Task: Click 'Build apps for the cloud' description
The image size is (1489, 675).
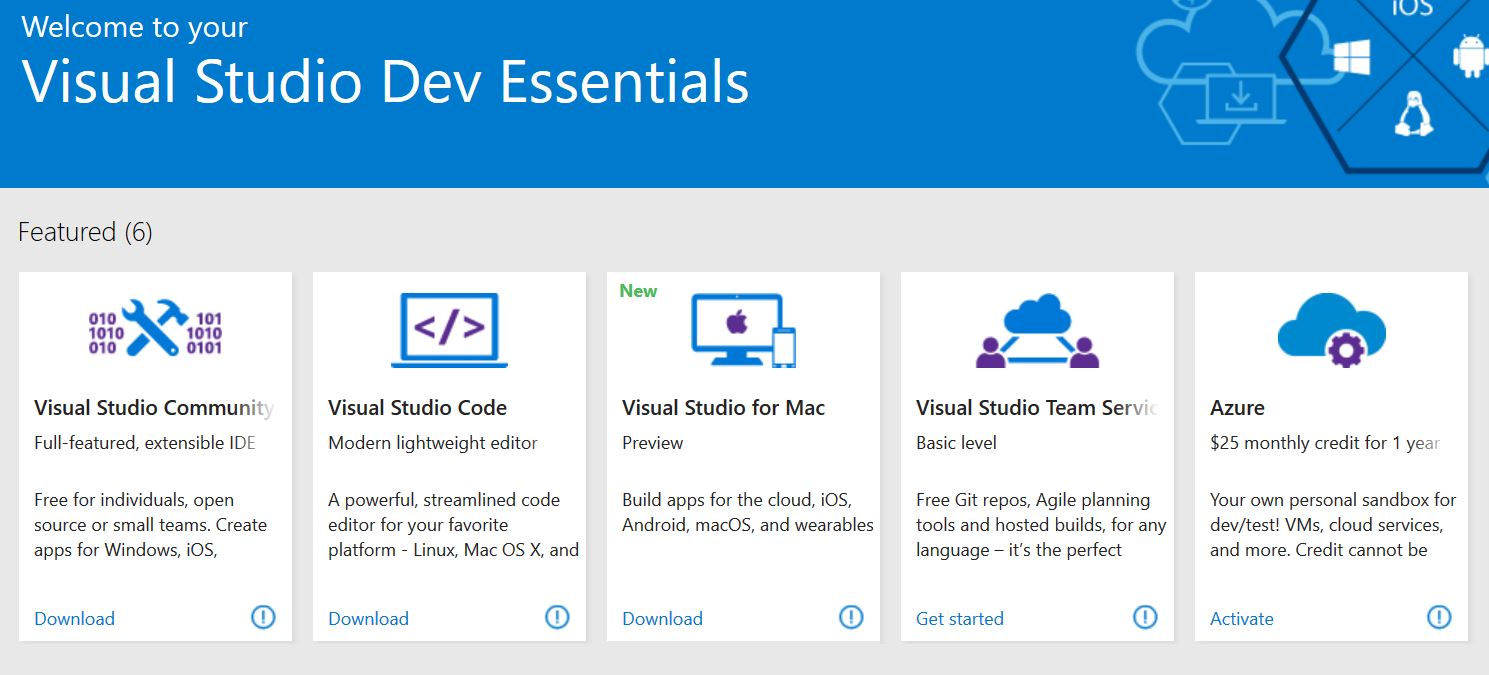Action: click(748, 512)
